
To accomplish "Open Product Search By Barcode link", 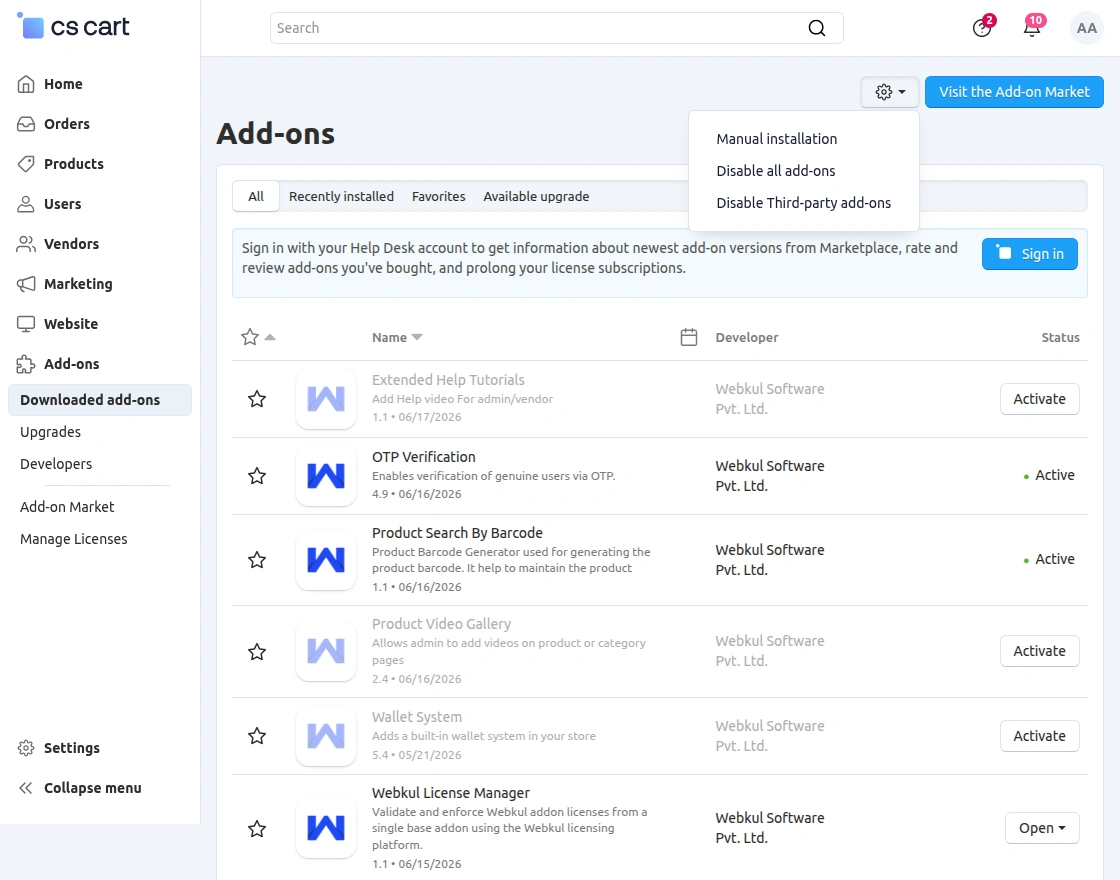I will [457, 533].
